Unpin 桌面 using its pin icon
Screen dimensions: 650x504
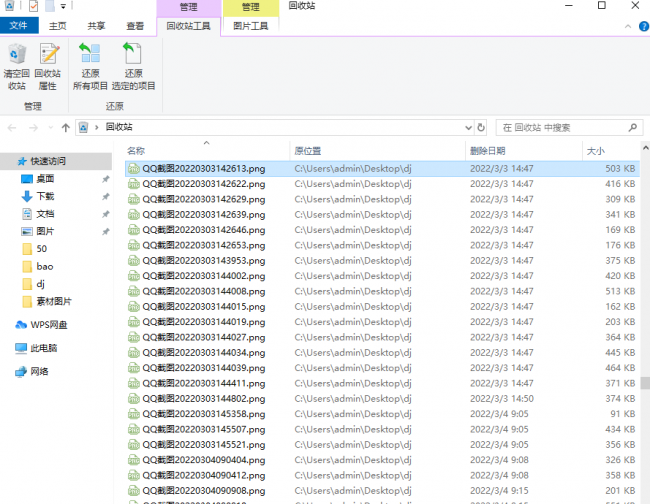click(106, 179)
